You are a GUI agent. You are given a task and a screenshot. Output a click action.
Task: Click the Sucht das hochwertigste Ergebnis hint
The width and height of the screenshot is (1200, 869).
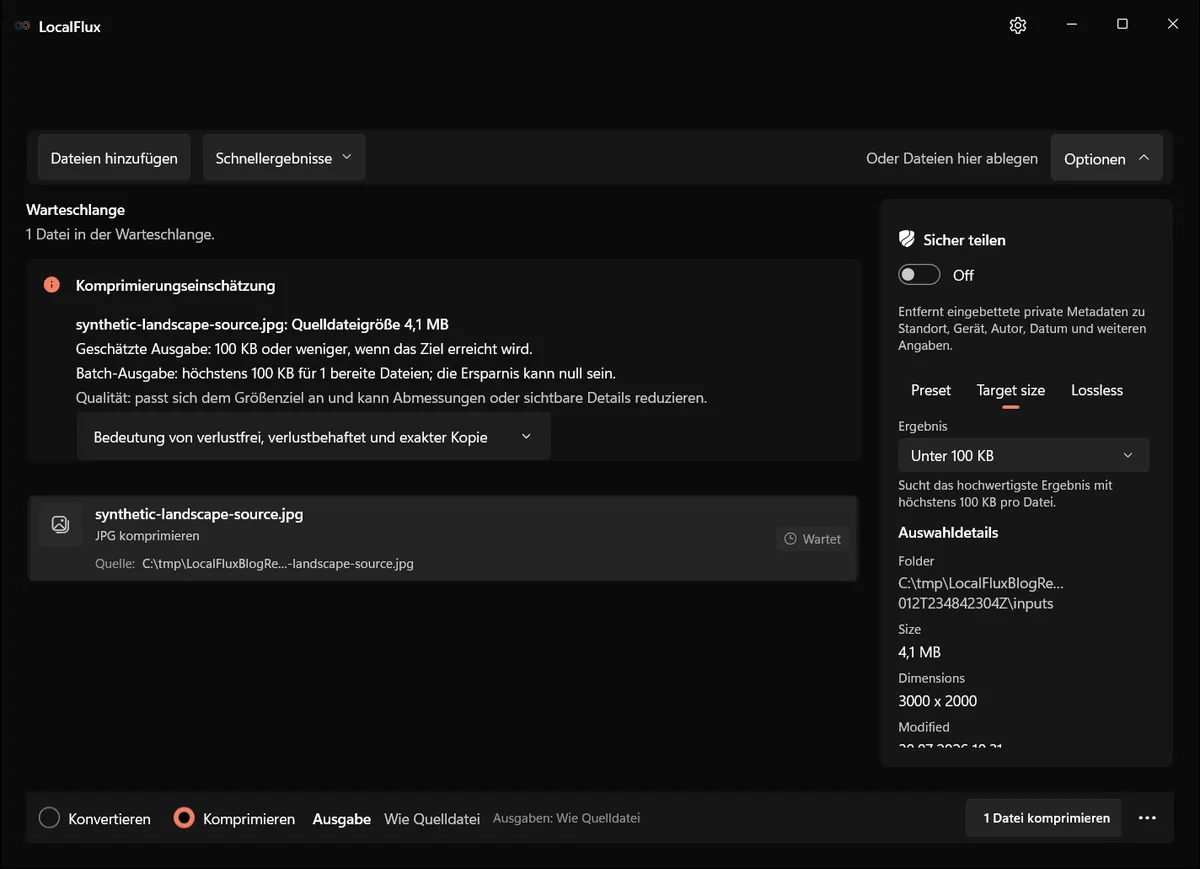(x=1005, y=493)
